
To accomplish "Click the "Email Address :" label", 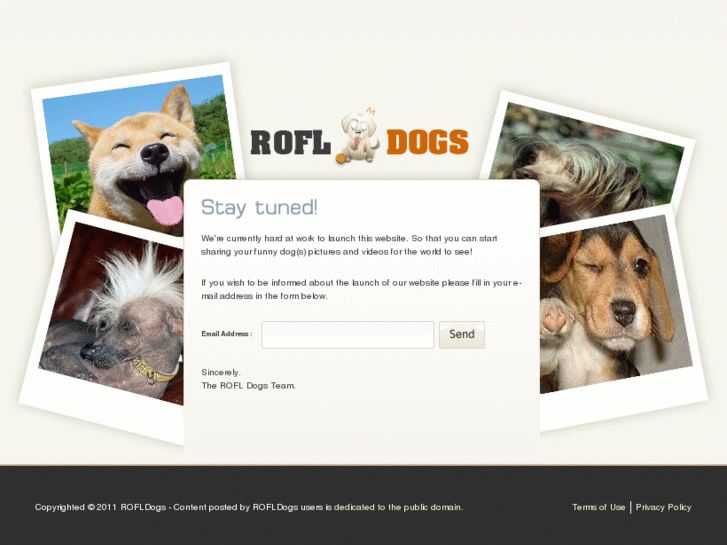I will (227, 333).
